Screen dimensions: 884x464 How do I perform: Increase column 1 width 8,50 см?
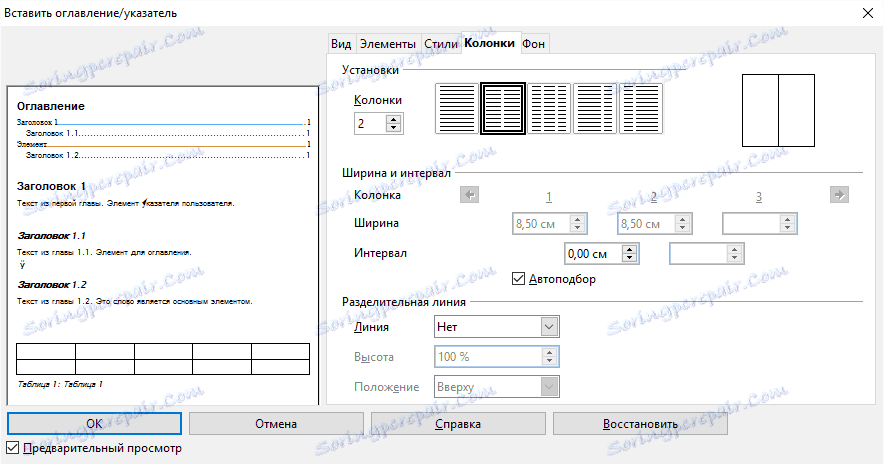point(577,219)
